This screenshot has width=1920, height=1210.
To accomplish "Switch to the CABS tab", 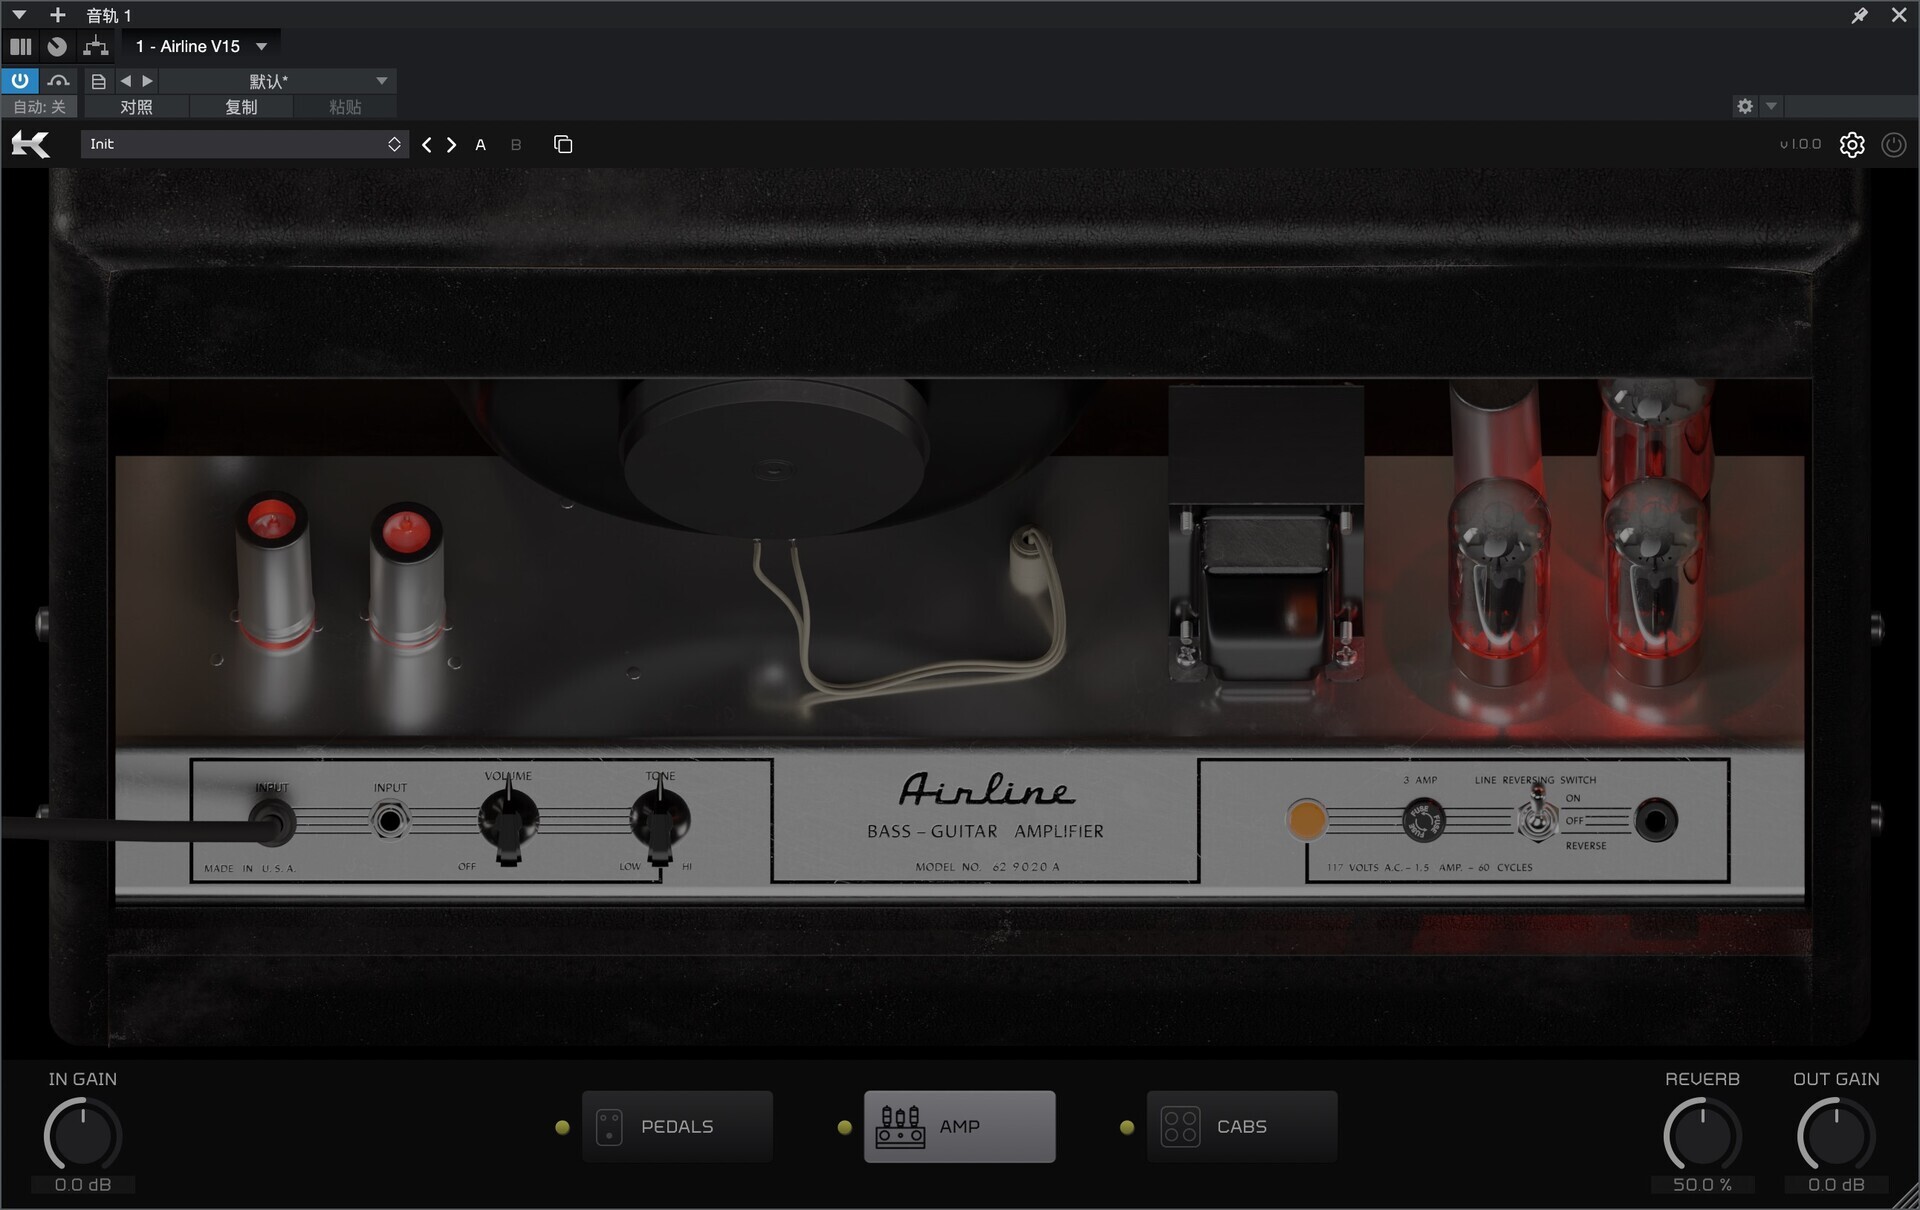I will coord(1241,1127).
